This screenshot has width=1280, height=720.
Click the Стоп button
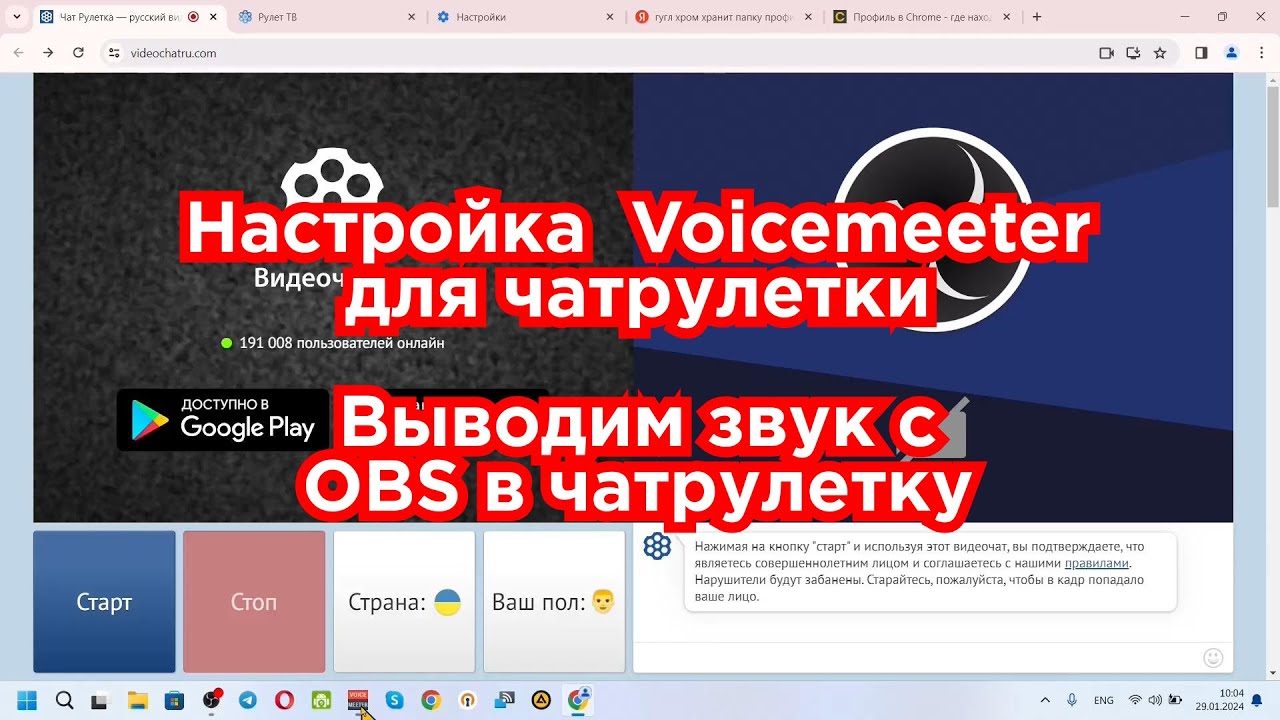[254, 602]
